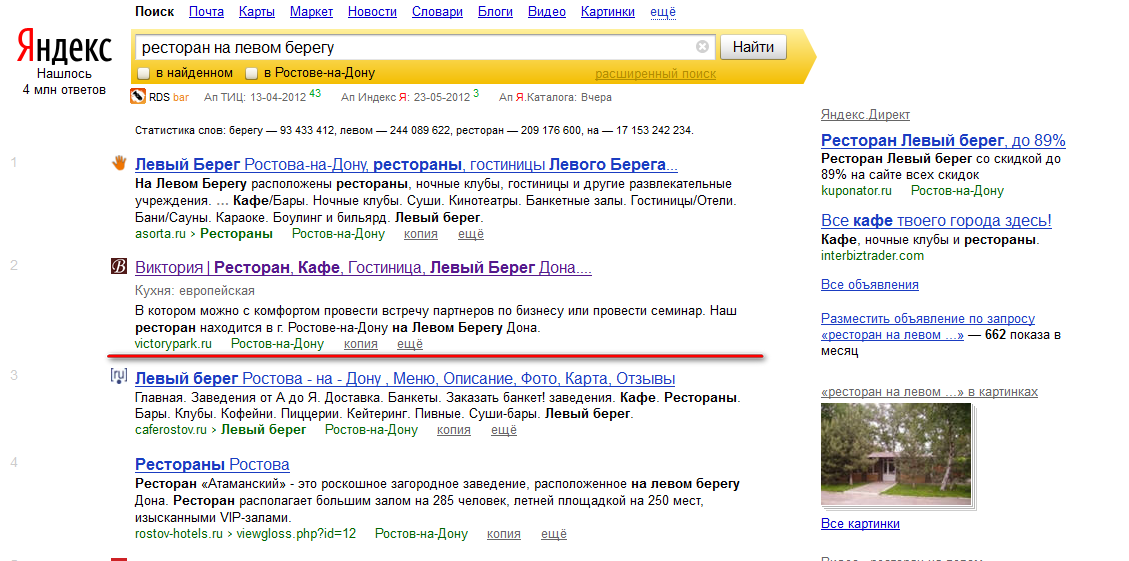Open the cached 'копия' of the asorta.ru result
The height and width of the screenshot is (561, 1129).
point(420,234)
